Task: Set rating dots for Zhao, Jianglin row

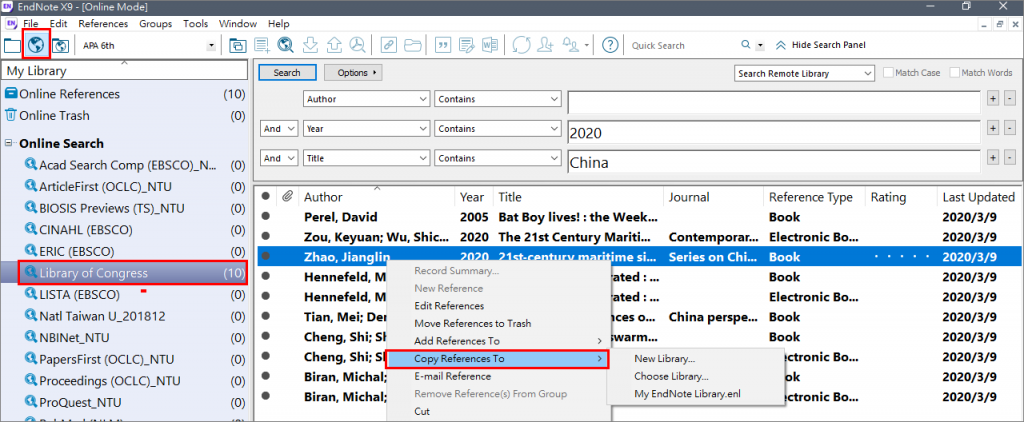Action: (900, 257)
